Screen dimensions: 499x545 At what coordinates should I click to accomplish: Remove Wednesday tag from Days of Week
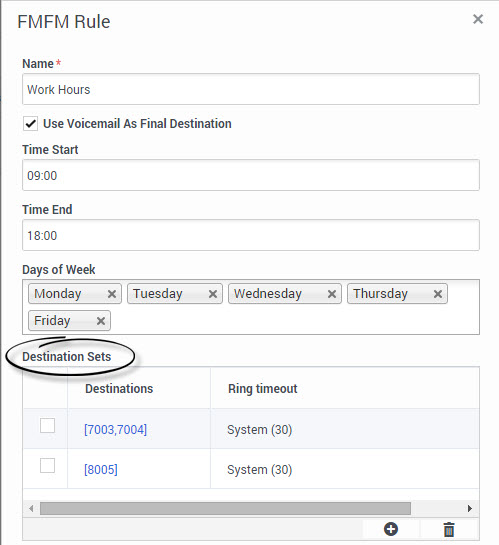[x=332, y=294]
